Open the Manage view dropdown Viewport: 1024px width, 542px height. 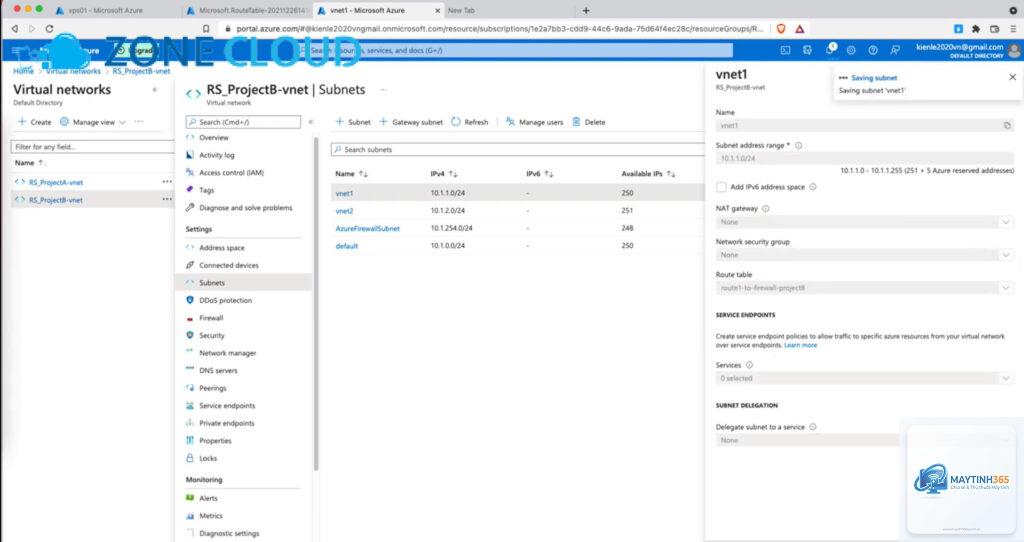coord(93,122)
